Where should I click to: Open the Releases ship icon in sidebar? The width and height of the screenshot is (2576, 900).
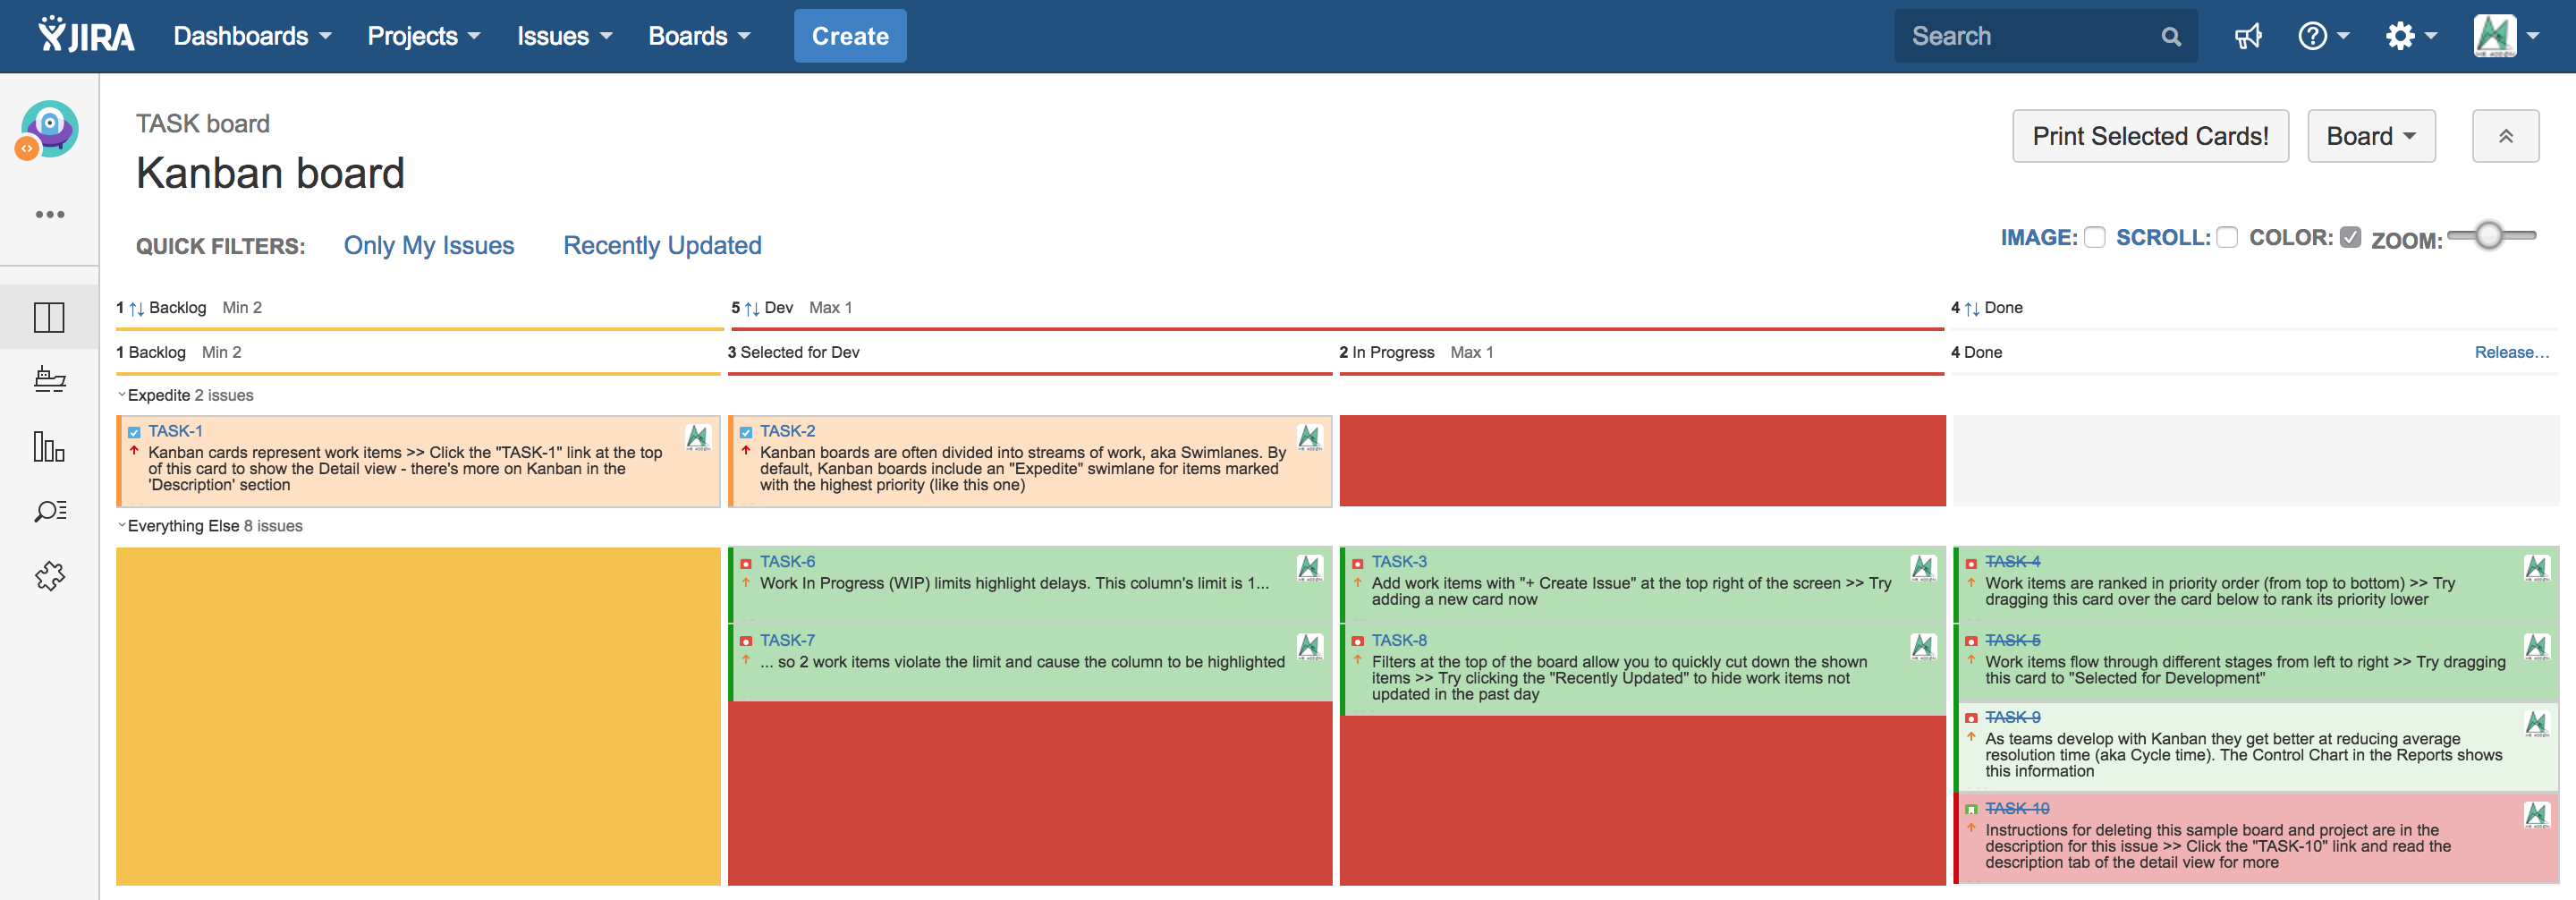49,380
